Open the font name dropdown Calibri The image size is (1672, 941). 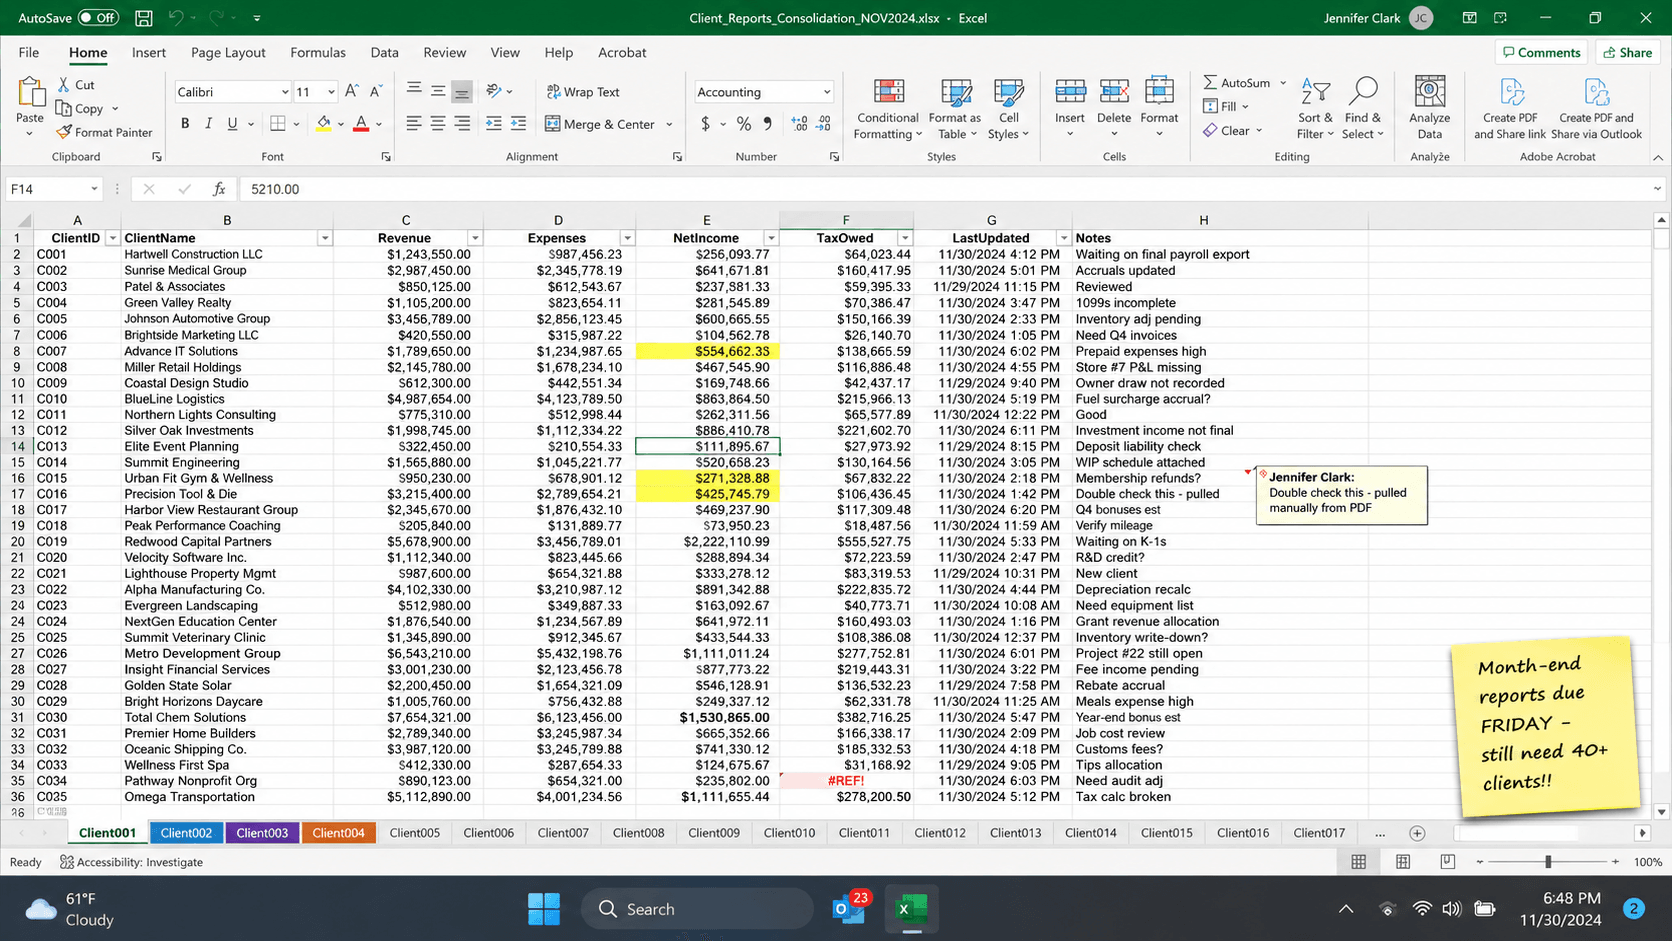pyautogui.click(x=285, y=92)
